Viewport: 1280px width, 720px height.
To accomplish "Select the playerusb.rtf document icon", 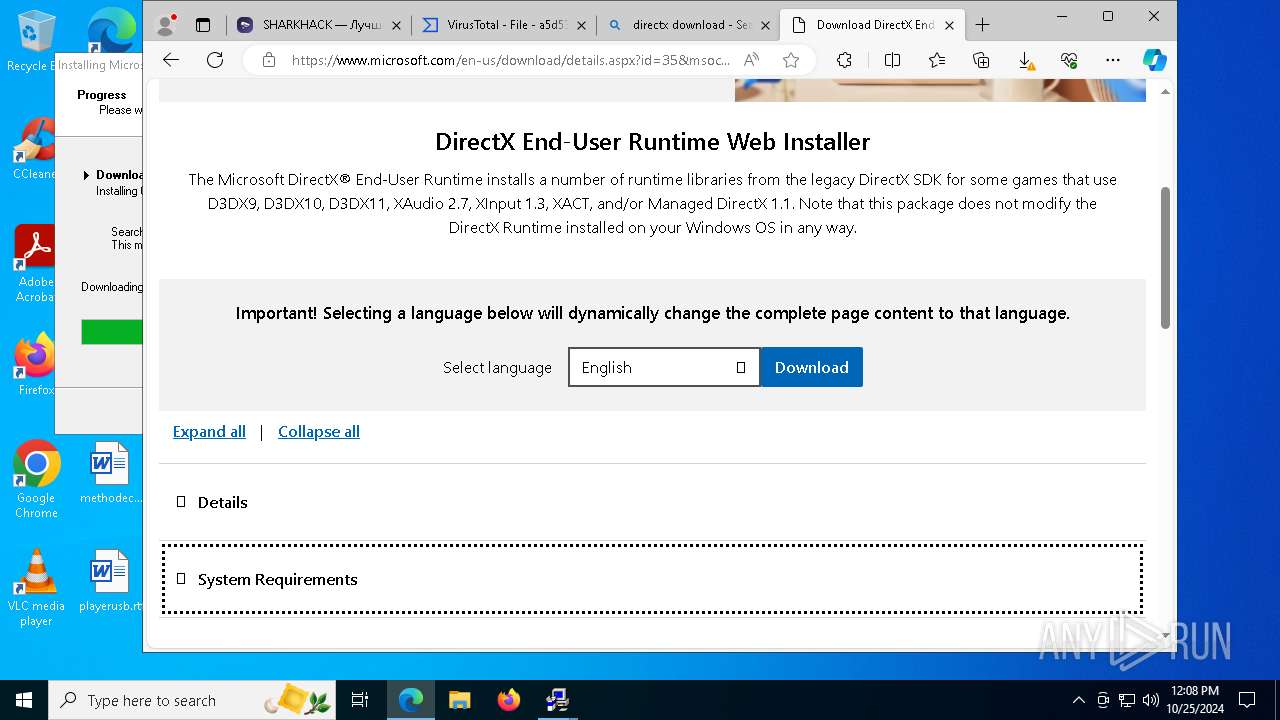I will [110, 581].
